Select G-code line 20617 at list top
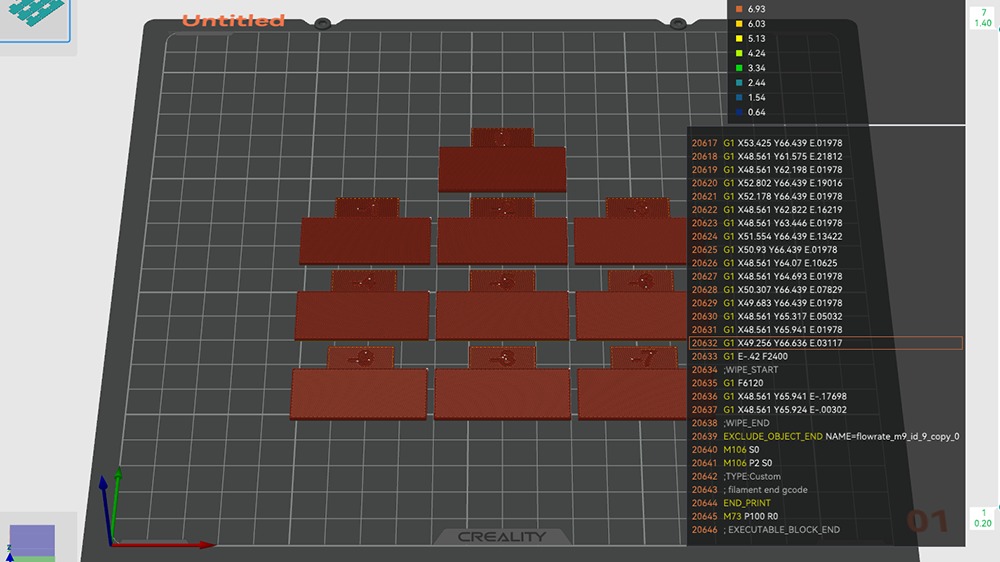 pos(782,143)
